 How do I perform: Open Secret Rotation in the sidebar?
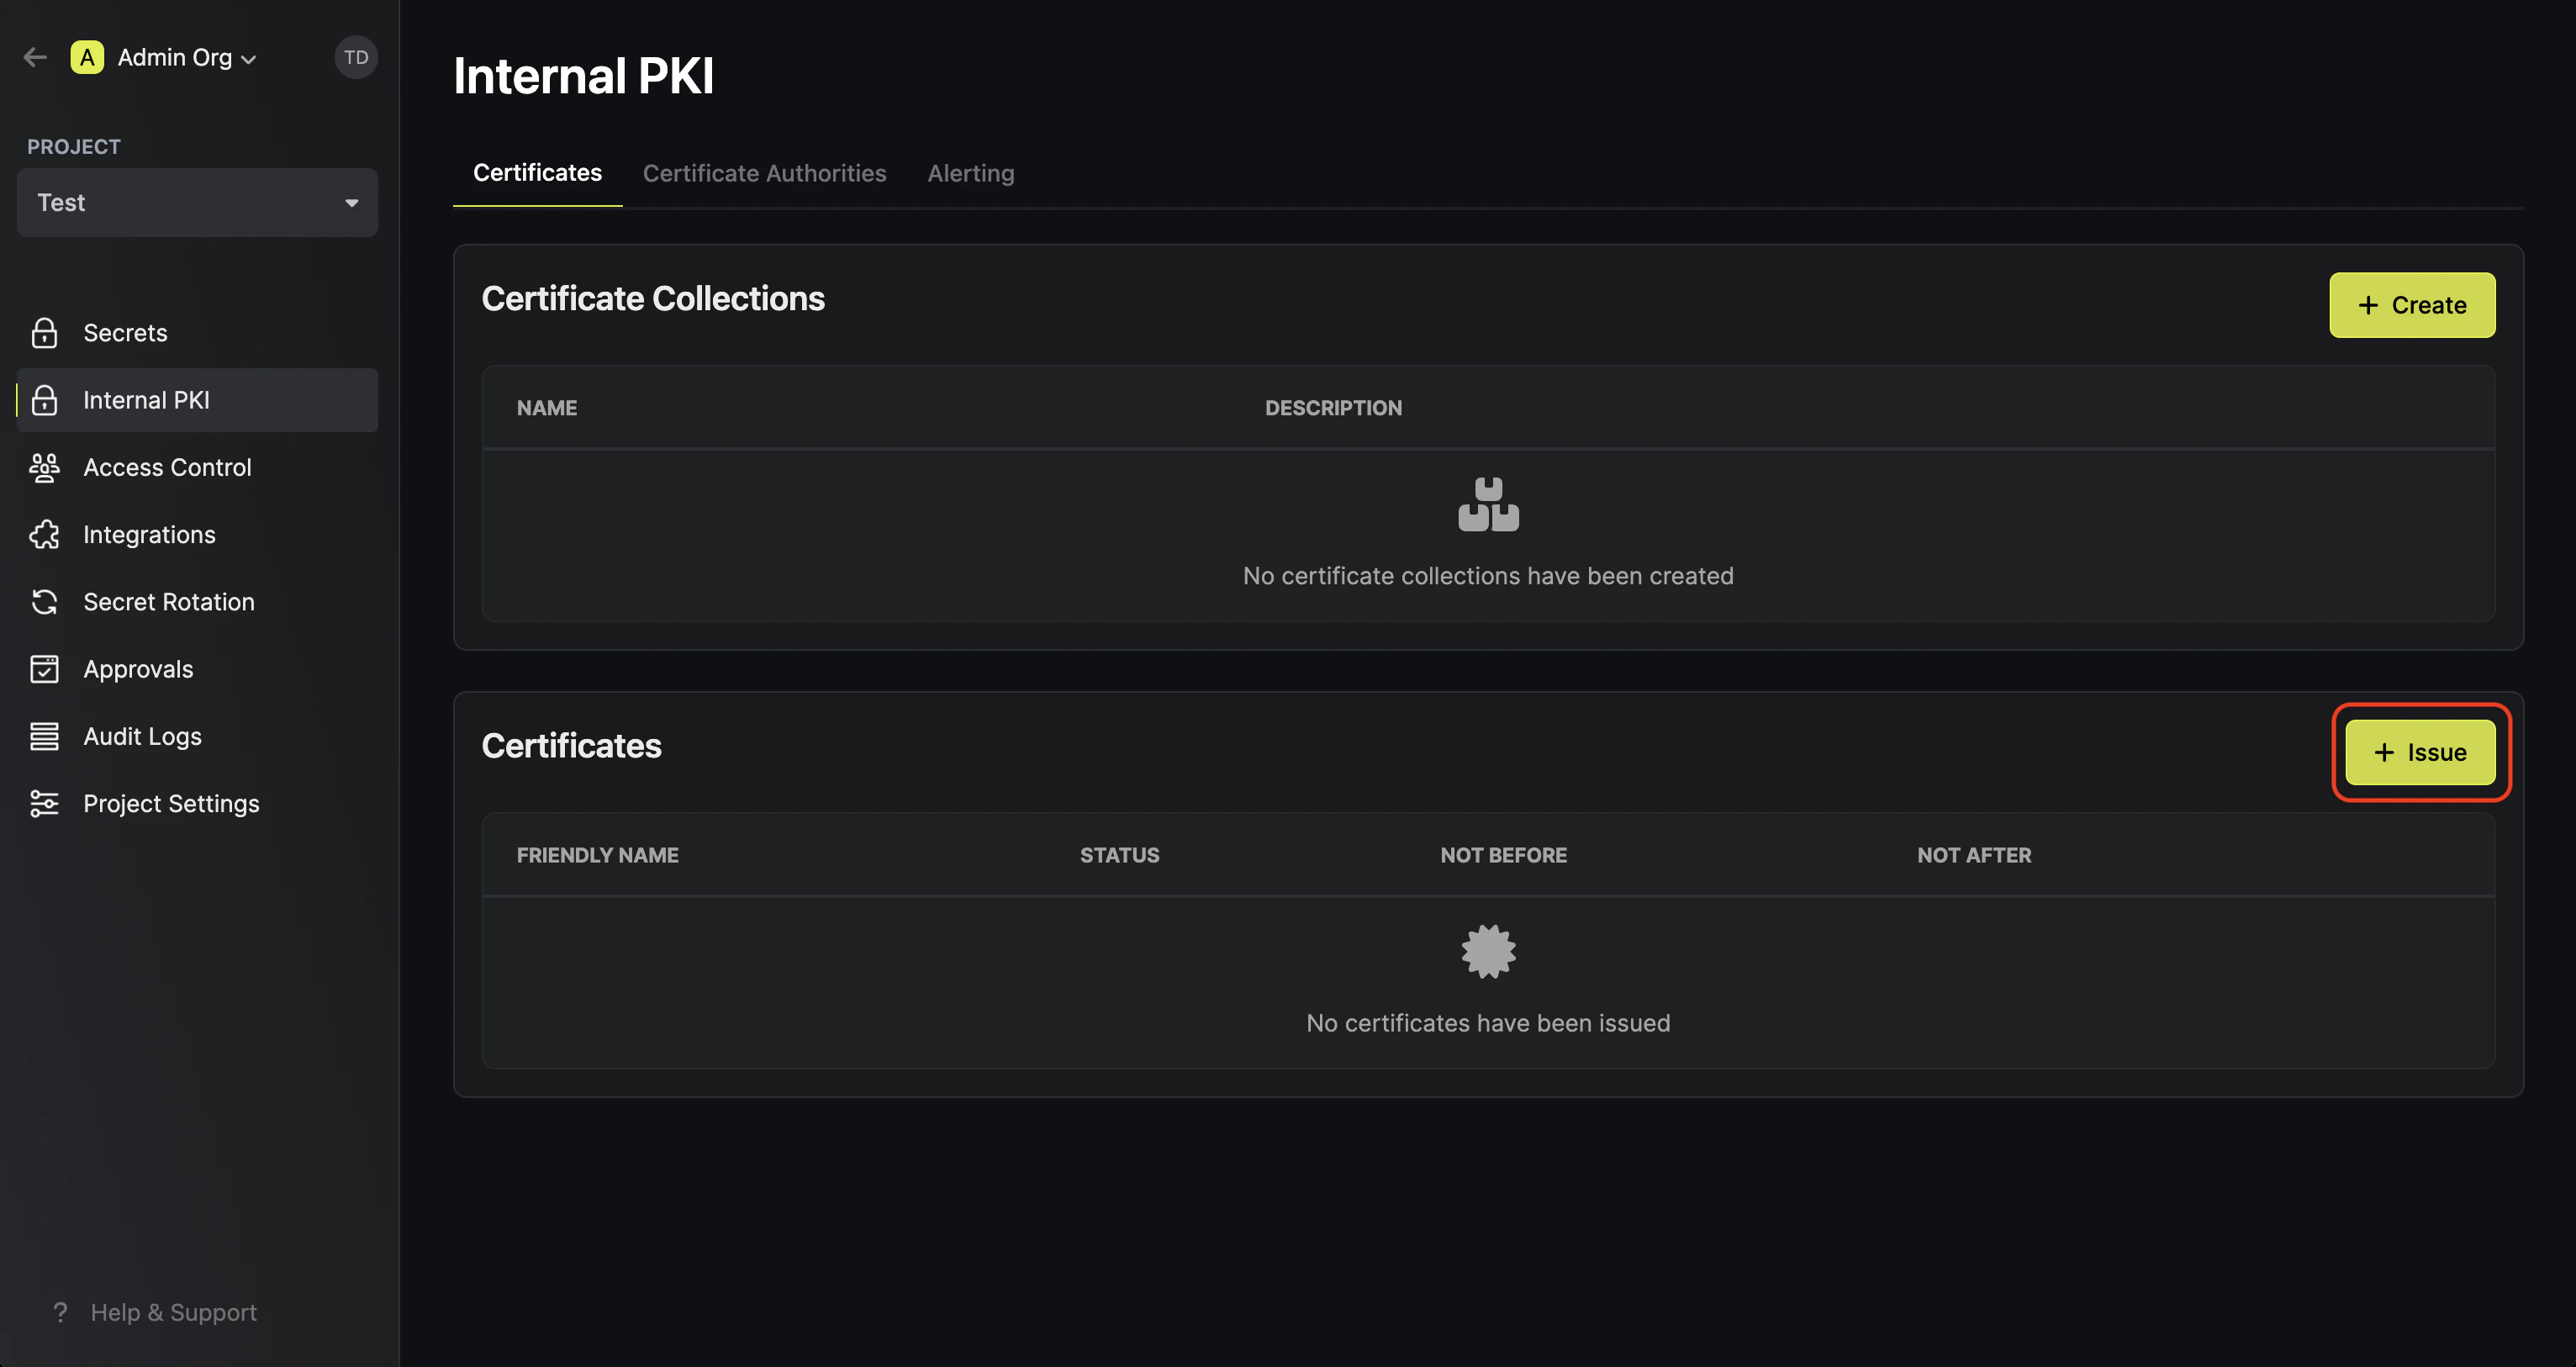tap(197, 602)
